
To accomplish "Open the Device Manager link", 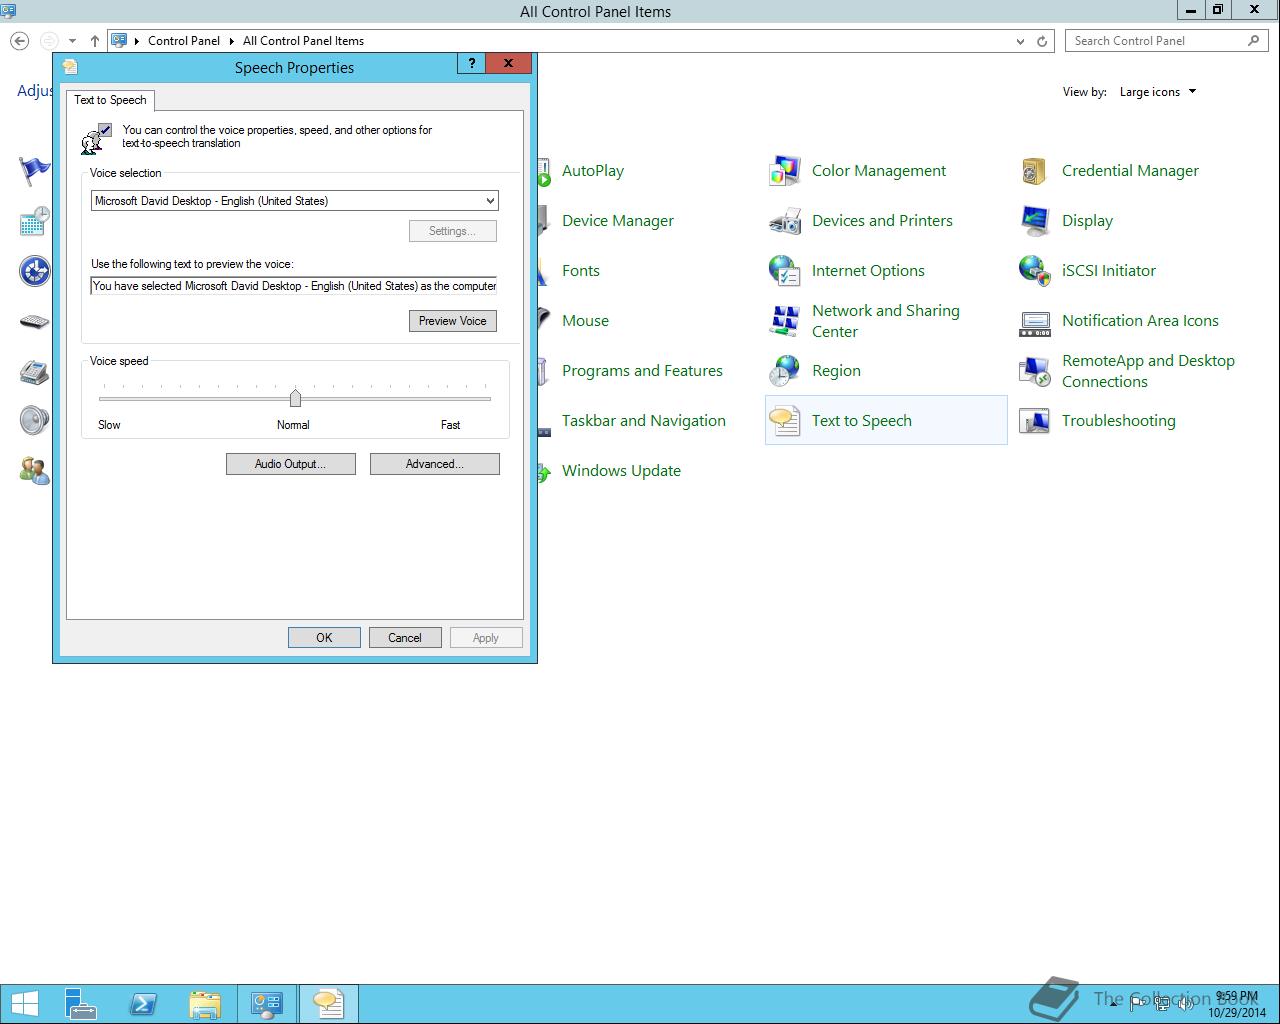I will point(618,221).
